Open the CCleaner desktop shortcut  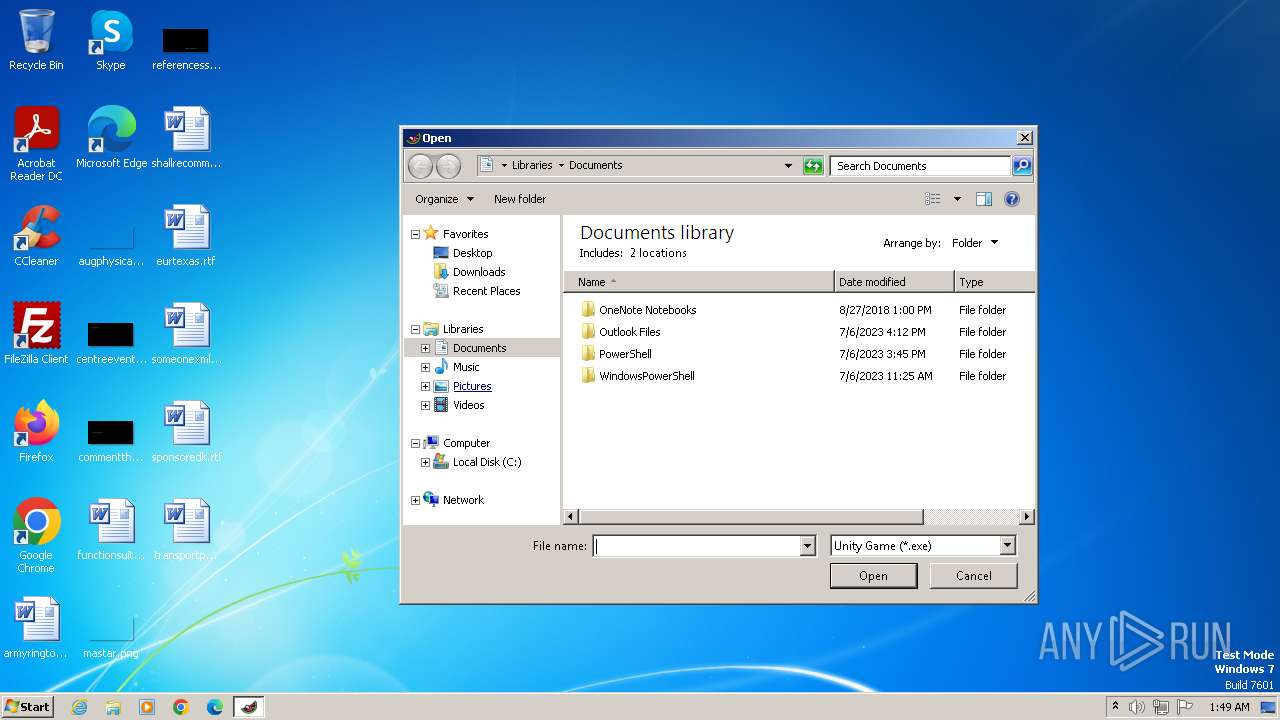click(36, 236)
